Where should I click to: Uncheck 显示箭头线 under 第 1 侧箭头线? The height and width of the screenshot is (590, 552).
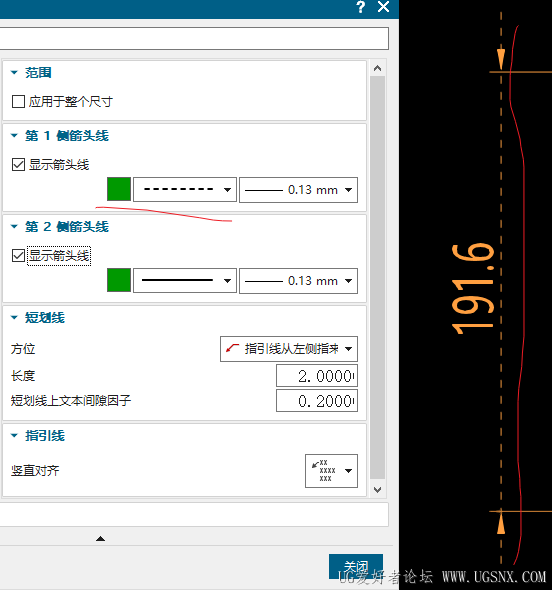18,164
